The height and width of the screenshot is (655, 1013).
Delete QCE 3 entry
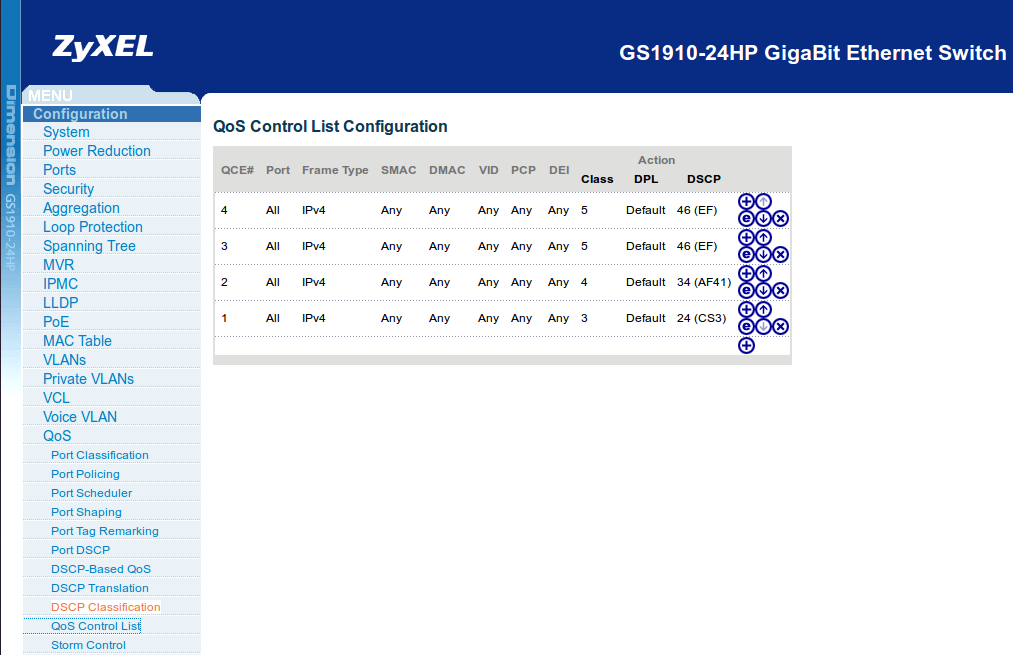tap(780, 255)
